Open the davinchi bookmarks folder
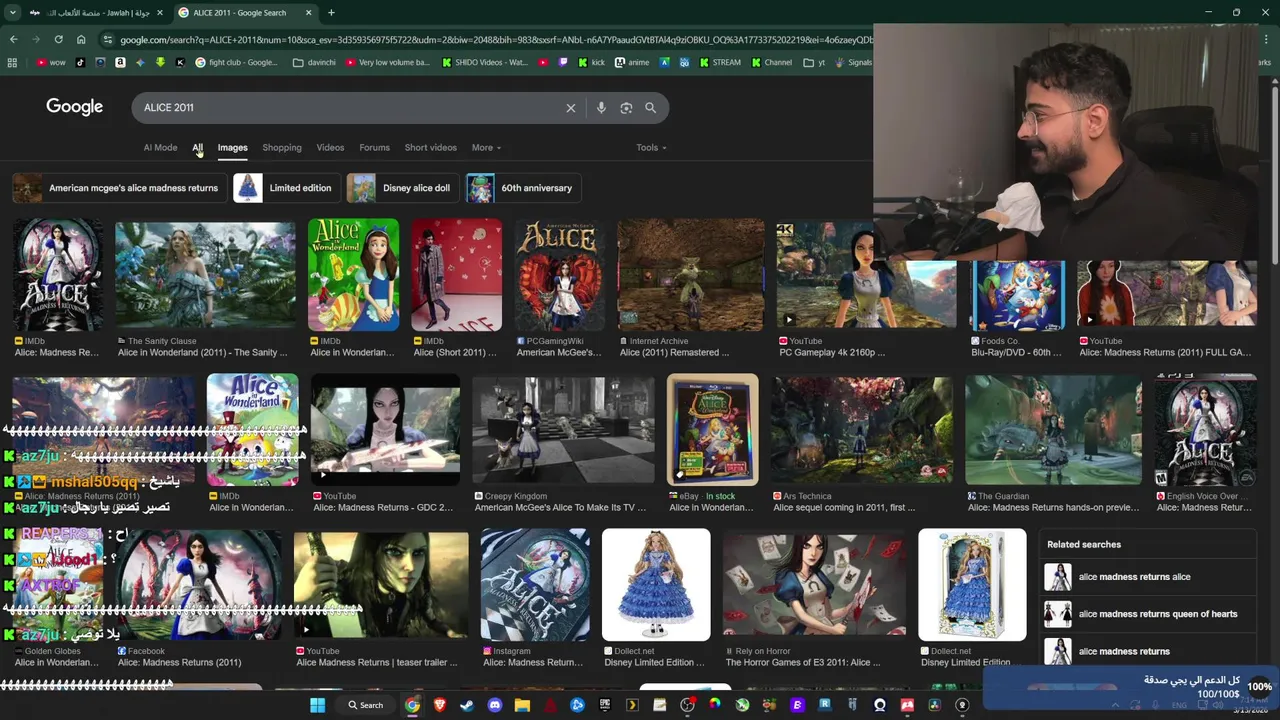Image resolution: width=1280 pixels, height=720 pixels. tap(315, 62)
